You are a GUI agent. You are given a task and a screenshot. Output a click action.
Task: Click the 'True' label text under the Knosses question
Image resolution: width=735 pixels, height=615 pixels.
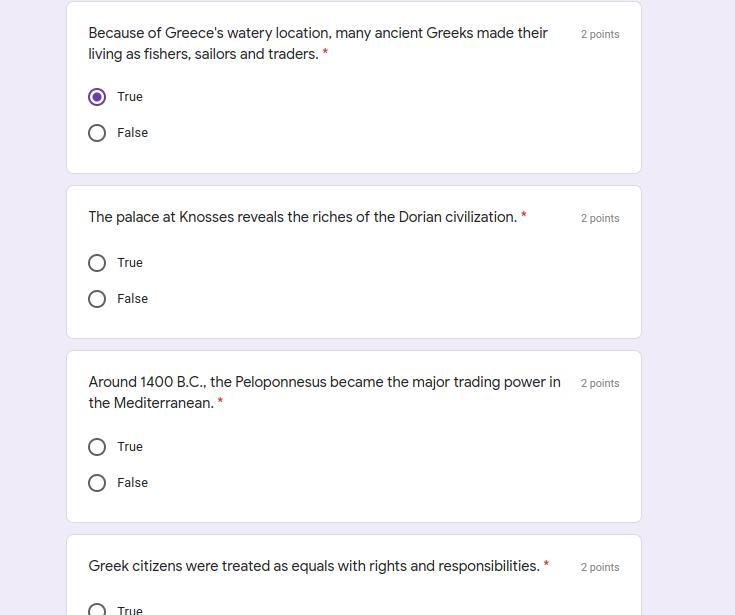[130, 263]
